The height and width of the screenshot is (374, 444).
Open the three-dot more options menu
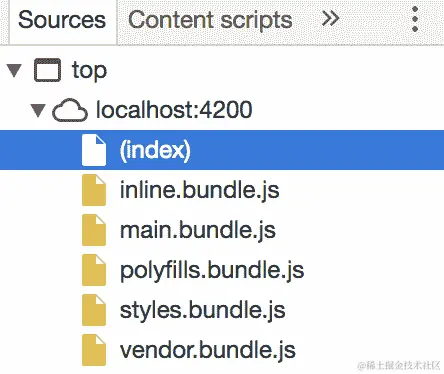[415, 19]
